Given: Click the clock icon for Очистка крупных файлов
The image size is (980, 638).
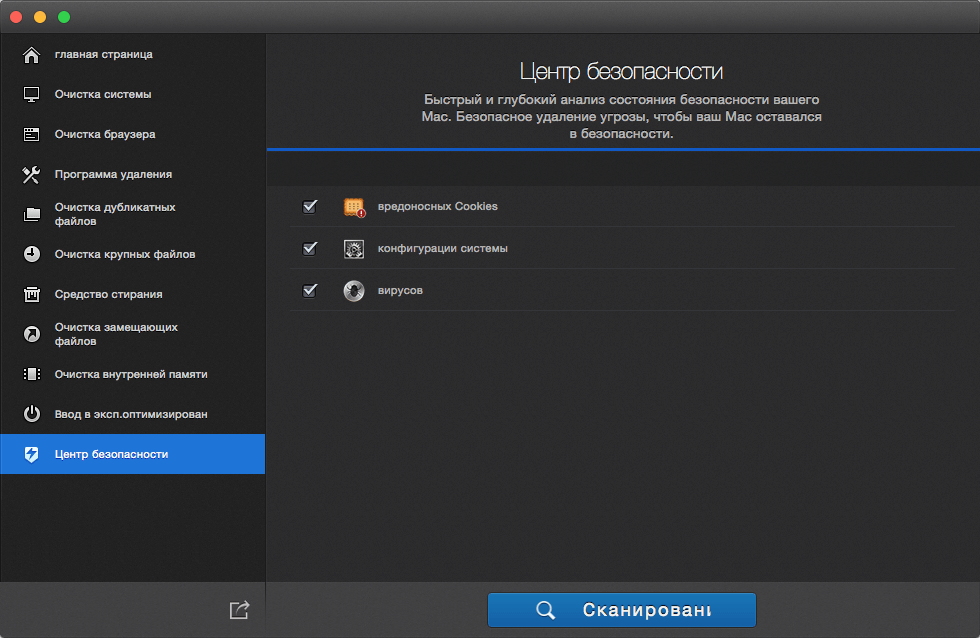Looking at the screenshot, I should point(31,254).
